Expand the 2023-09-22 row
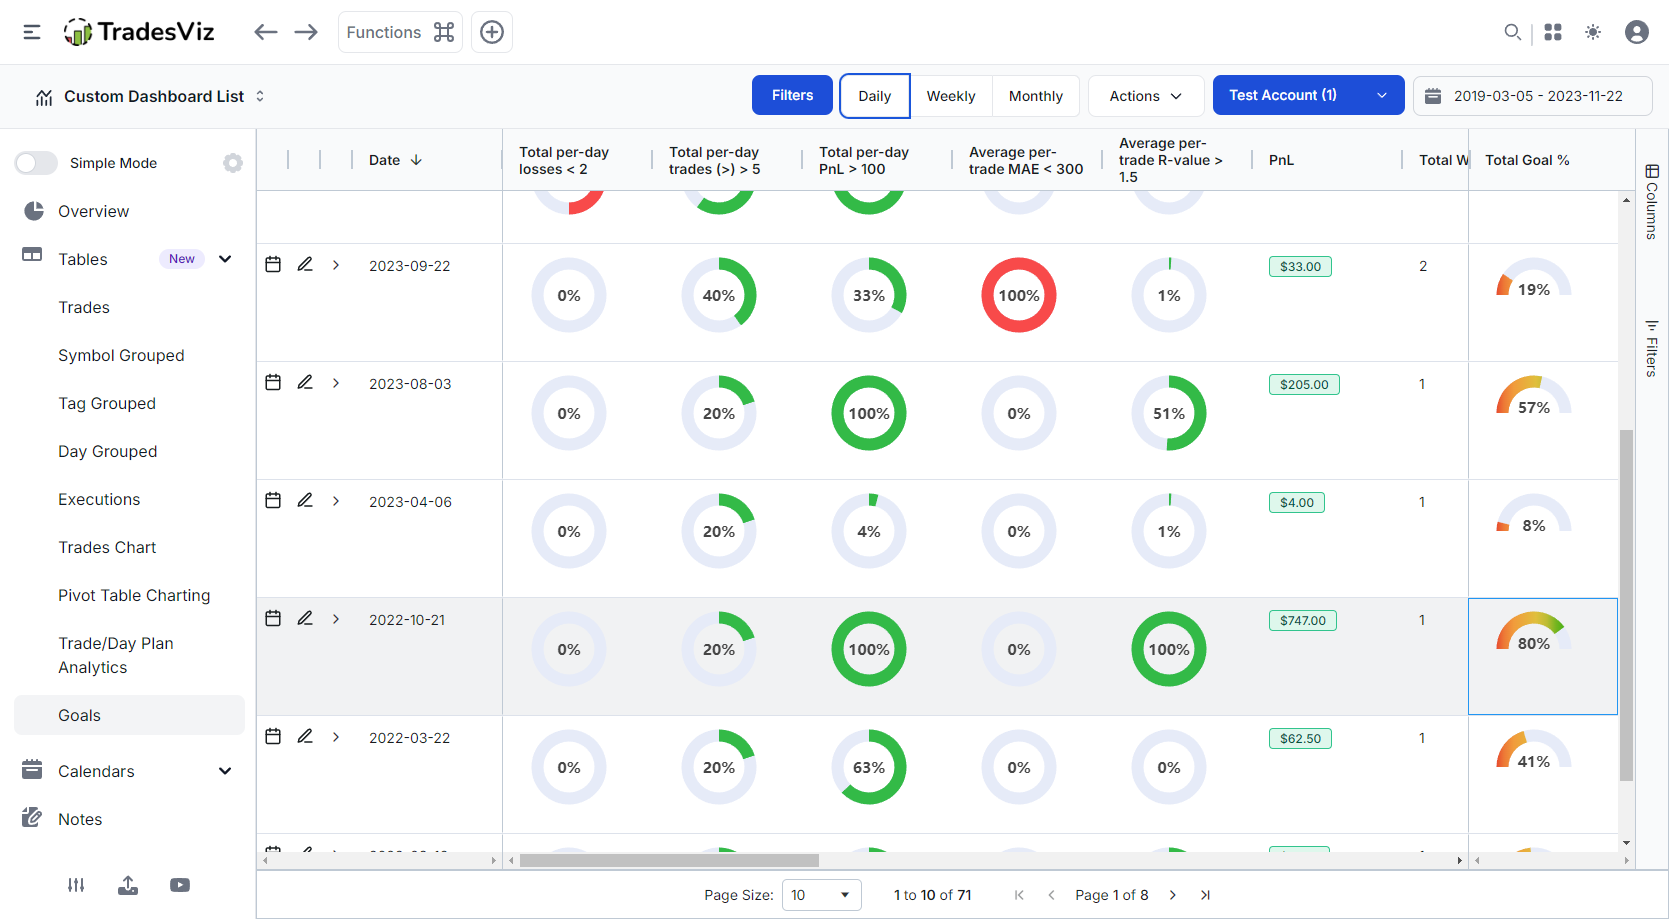The image size is (1669, 919). [x=336, y=265]
